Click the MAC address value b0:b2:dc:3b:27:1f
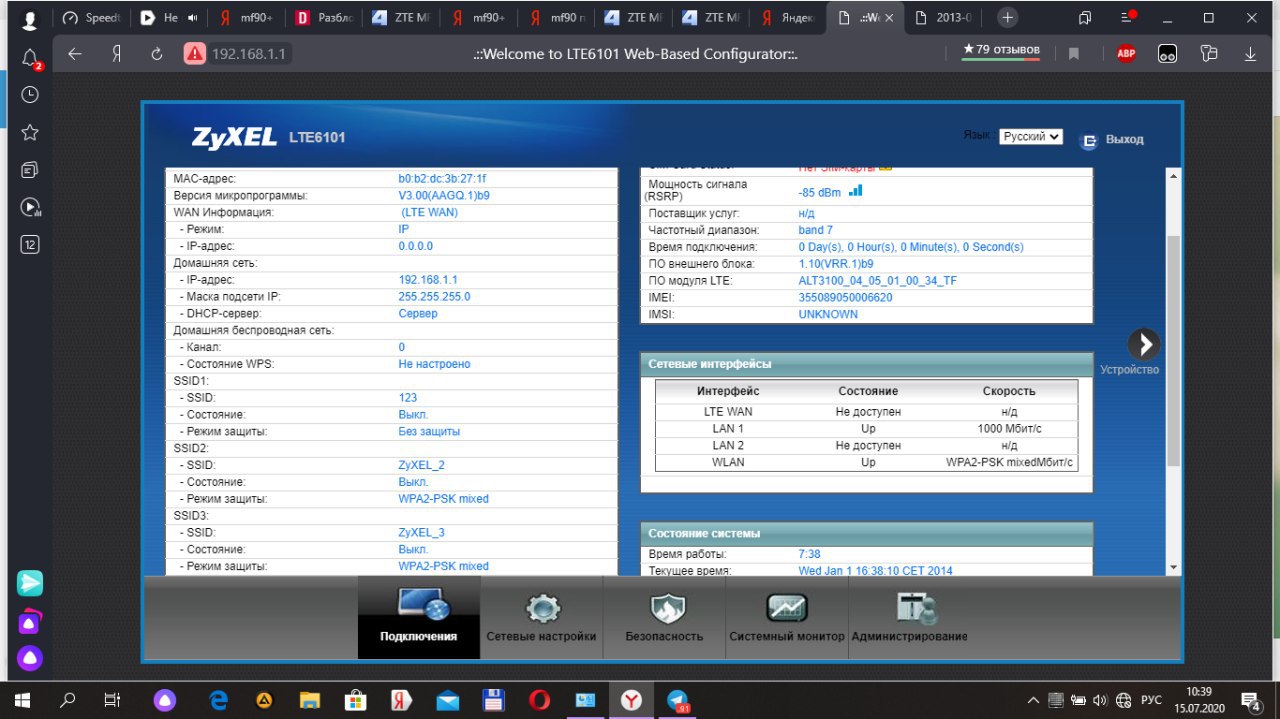The height and width of the screenshot is (719, 1280). coord(442,179)
